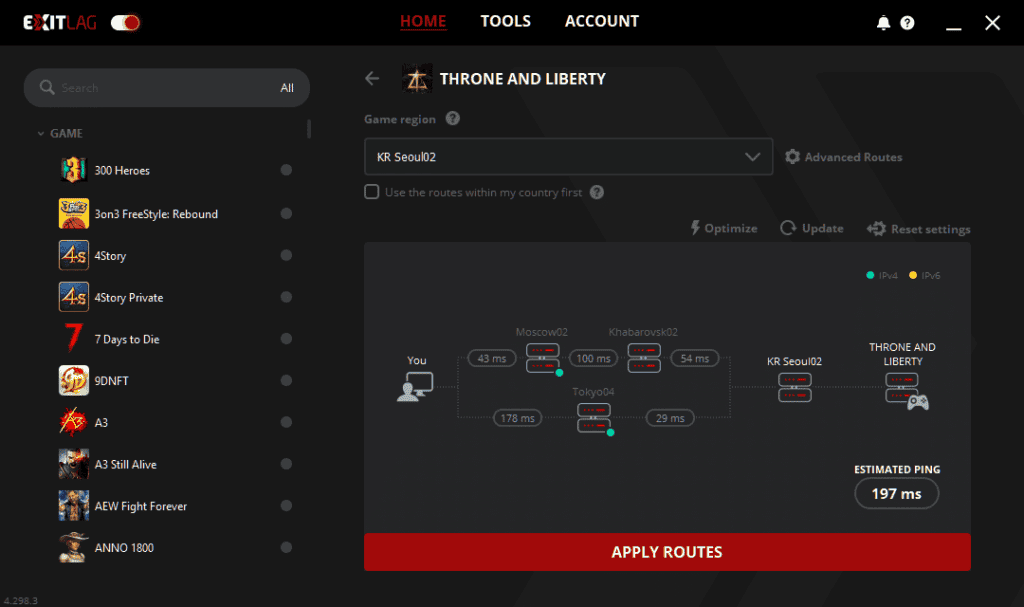Click the You computer user icon

click(415, 386)
